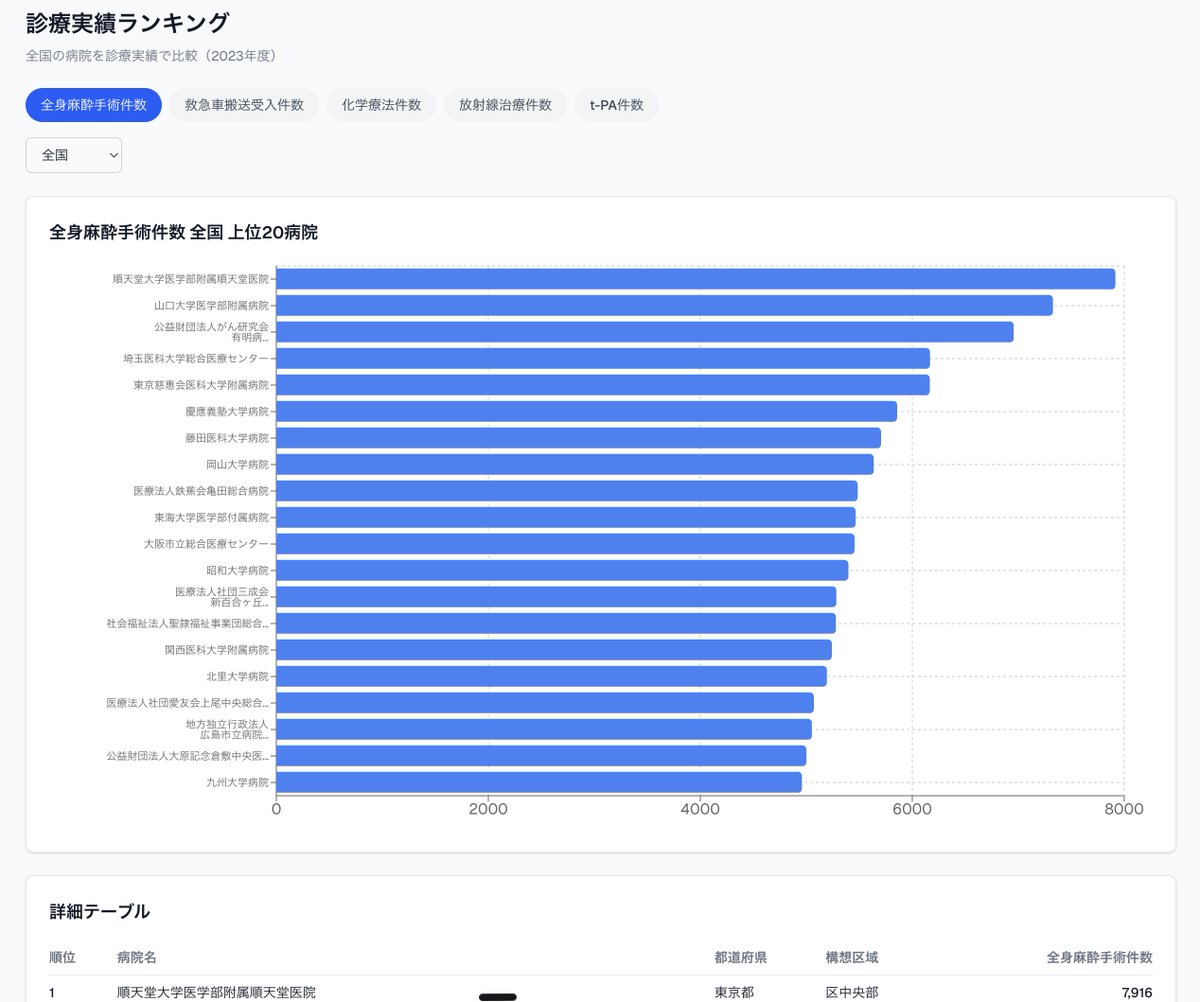Click the x-axis value 6000
This screenshot has height=1002, width=1200.
pos(912,809)
